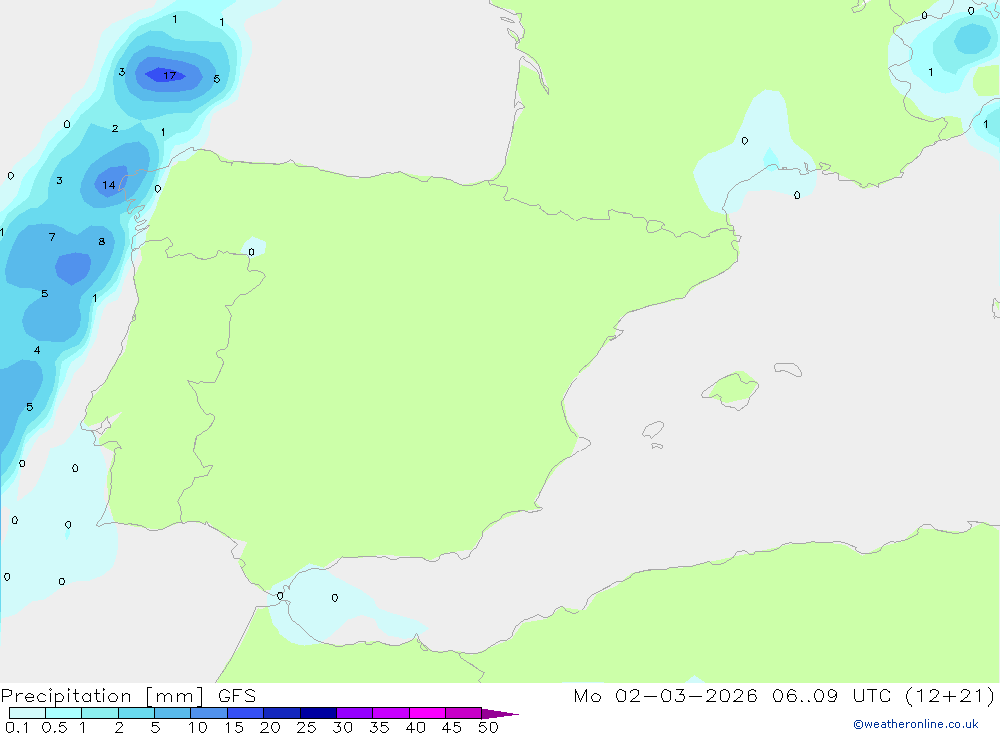Click the 45–50 mm legend color swatch
This screenshot has height=733, width=1000.
(x=463, y=713)
